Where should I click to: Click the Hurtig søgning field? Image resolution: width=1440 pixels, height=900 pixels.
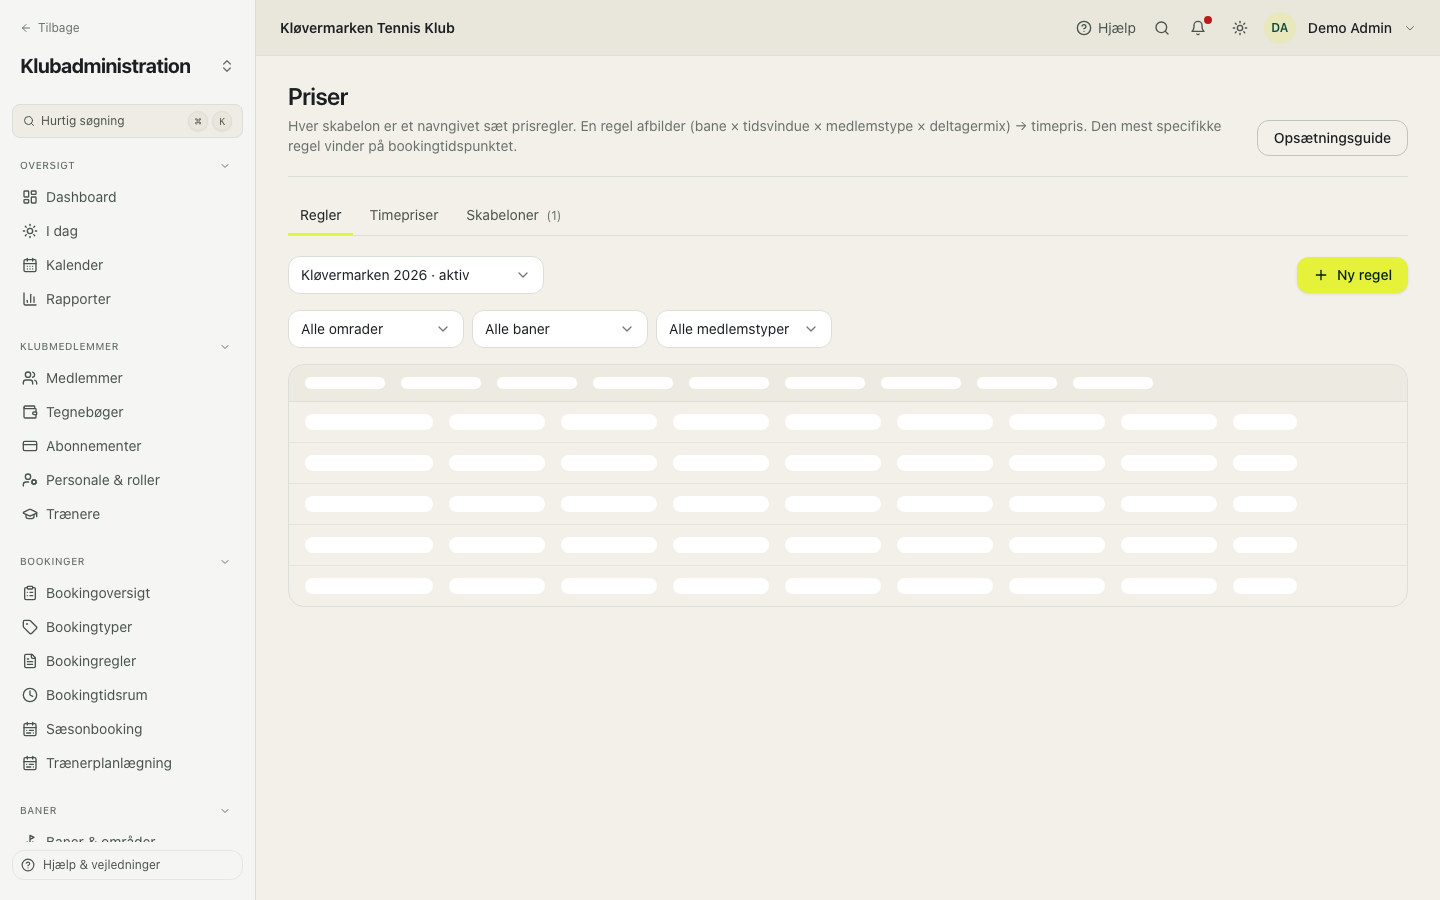(127, 121)
